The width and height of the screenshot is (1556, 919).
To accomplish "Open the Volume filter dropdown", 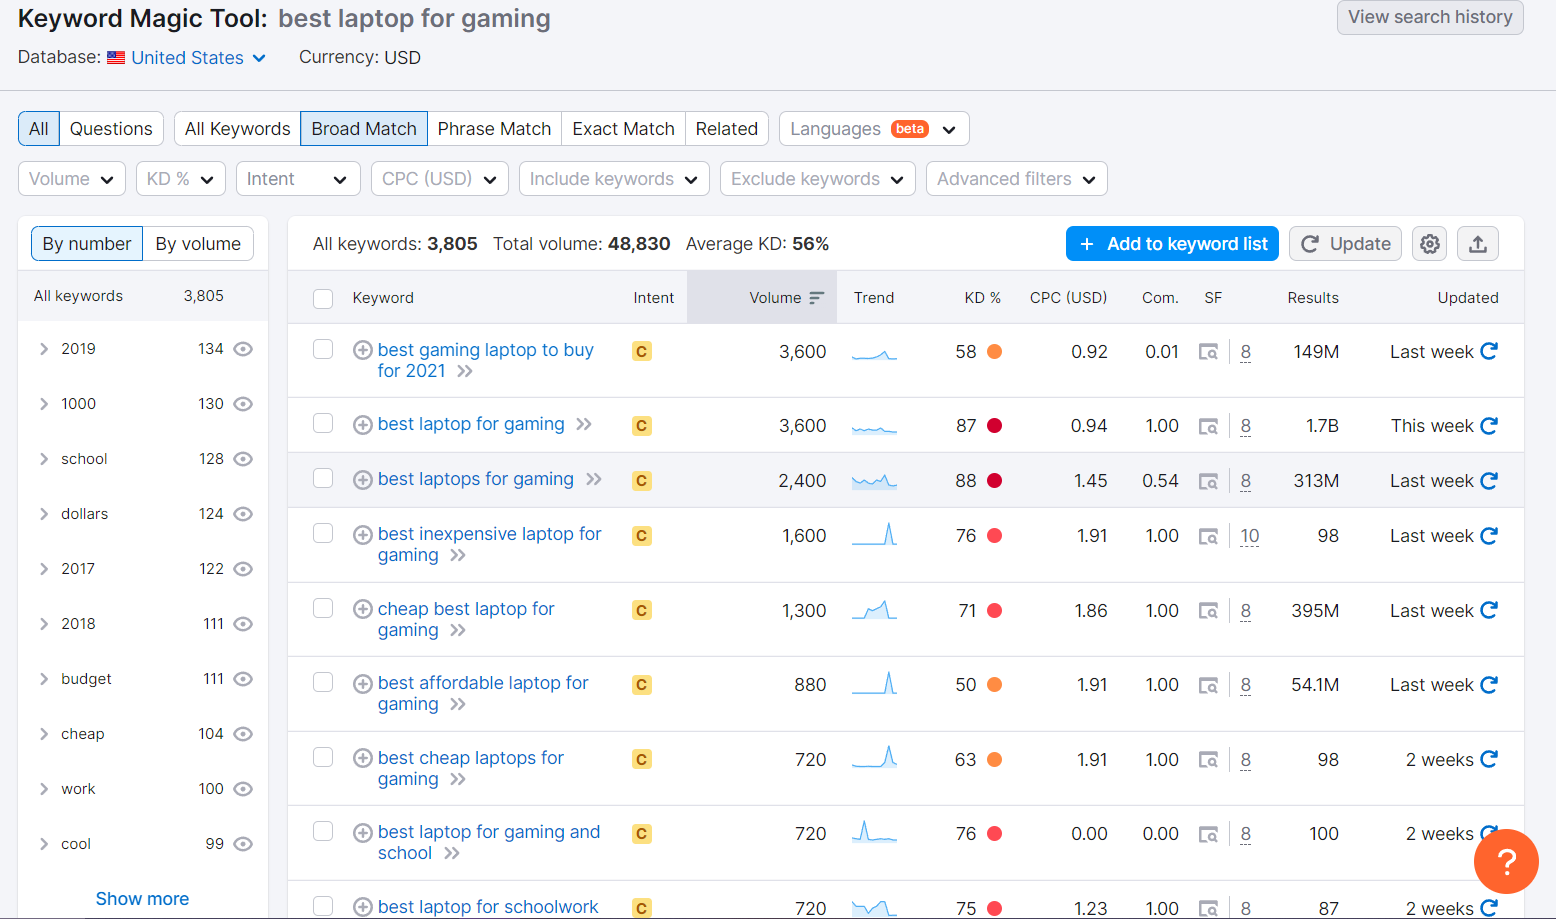I will pyautogui.click(x=72, y=179).
